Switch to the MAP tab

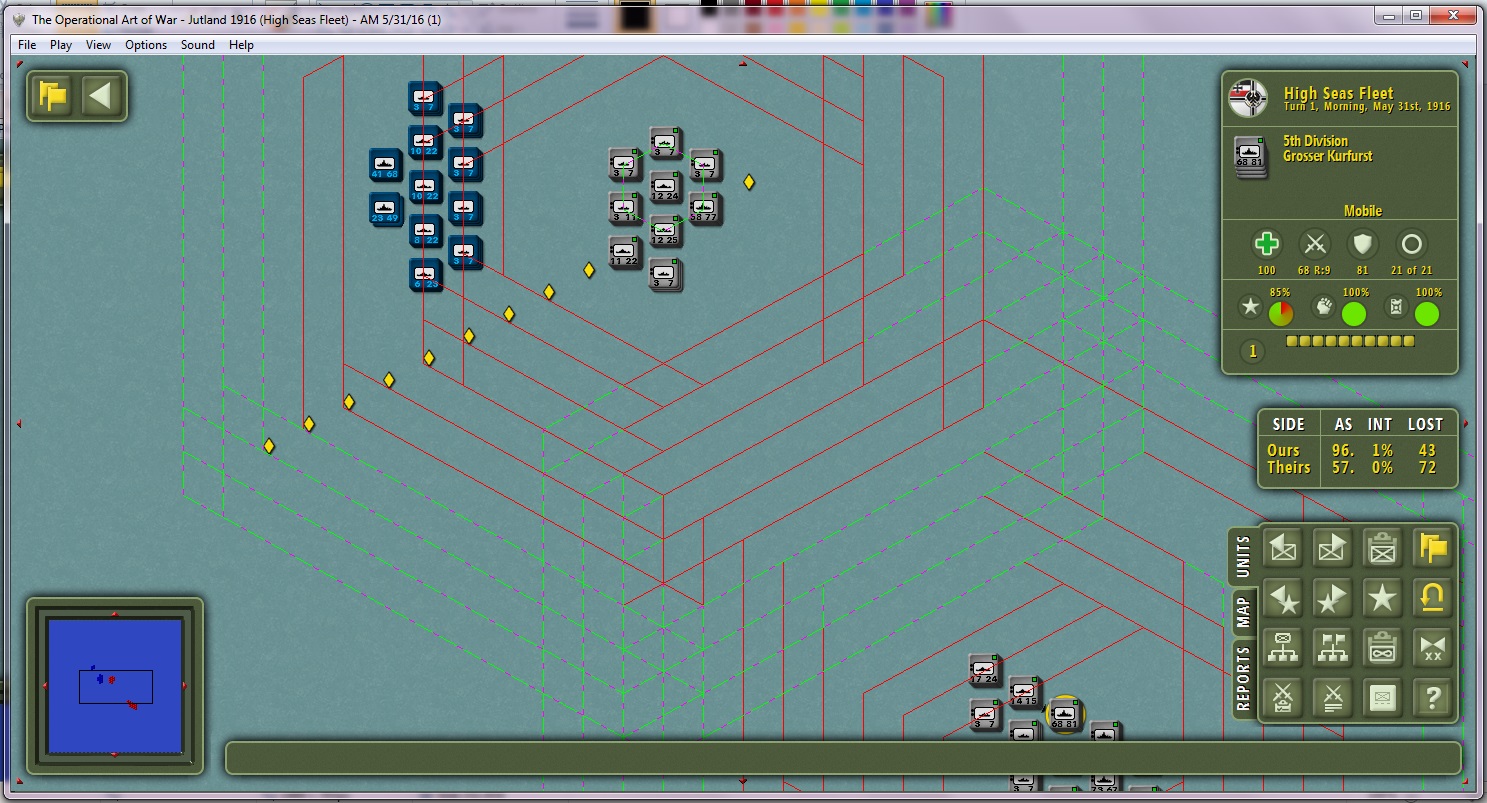[1243, 612]
